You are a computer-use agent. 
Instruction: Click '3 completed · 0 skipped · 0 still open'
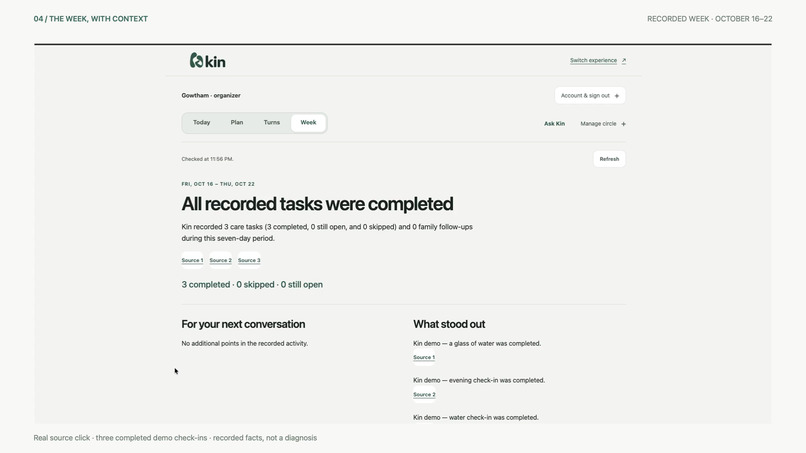(252, 284)
